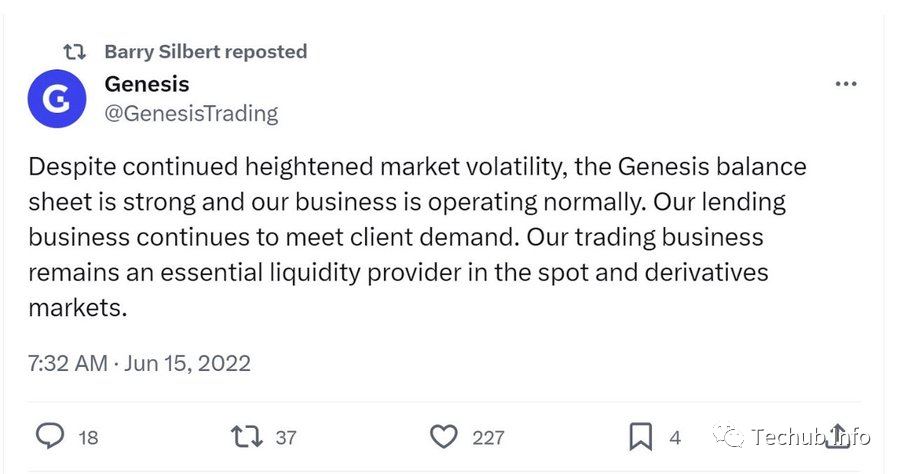The height and width of the screenshot is (474, 900).
Task: Click the reply count 18
Action: [x=88, y=437]
